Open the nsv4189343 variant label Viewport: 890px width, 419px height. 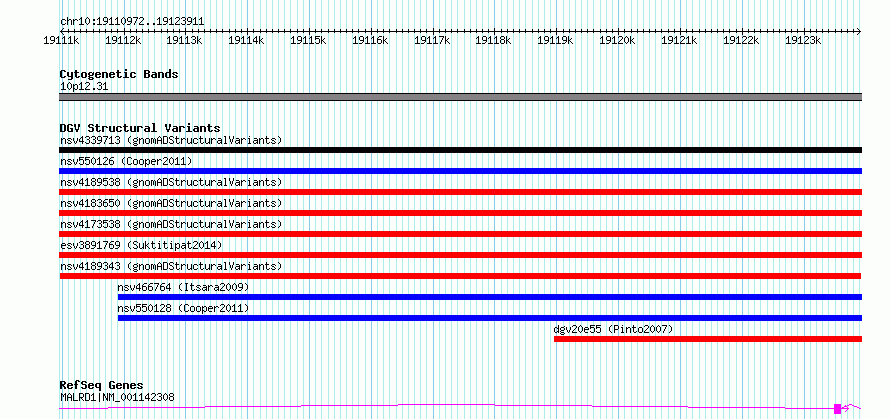(171, 266)
